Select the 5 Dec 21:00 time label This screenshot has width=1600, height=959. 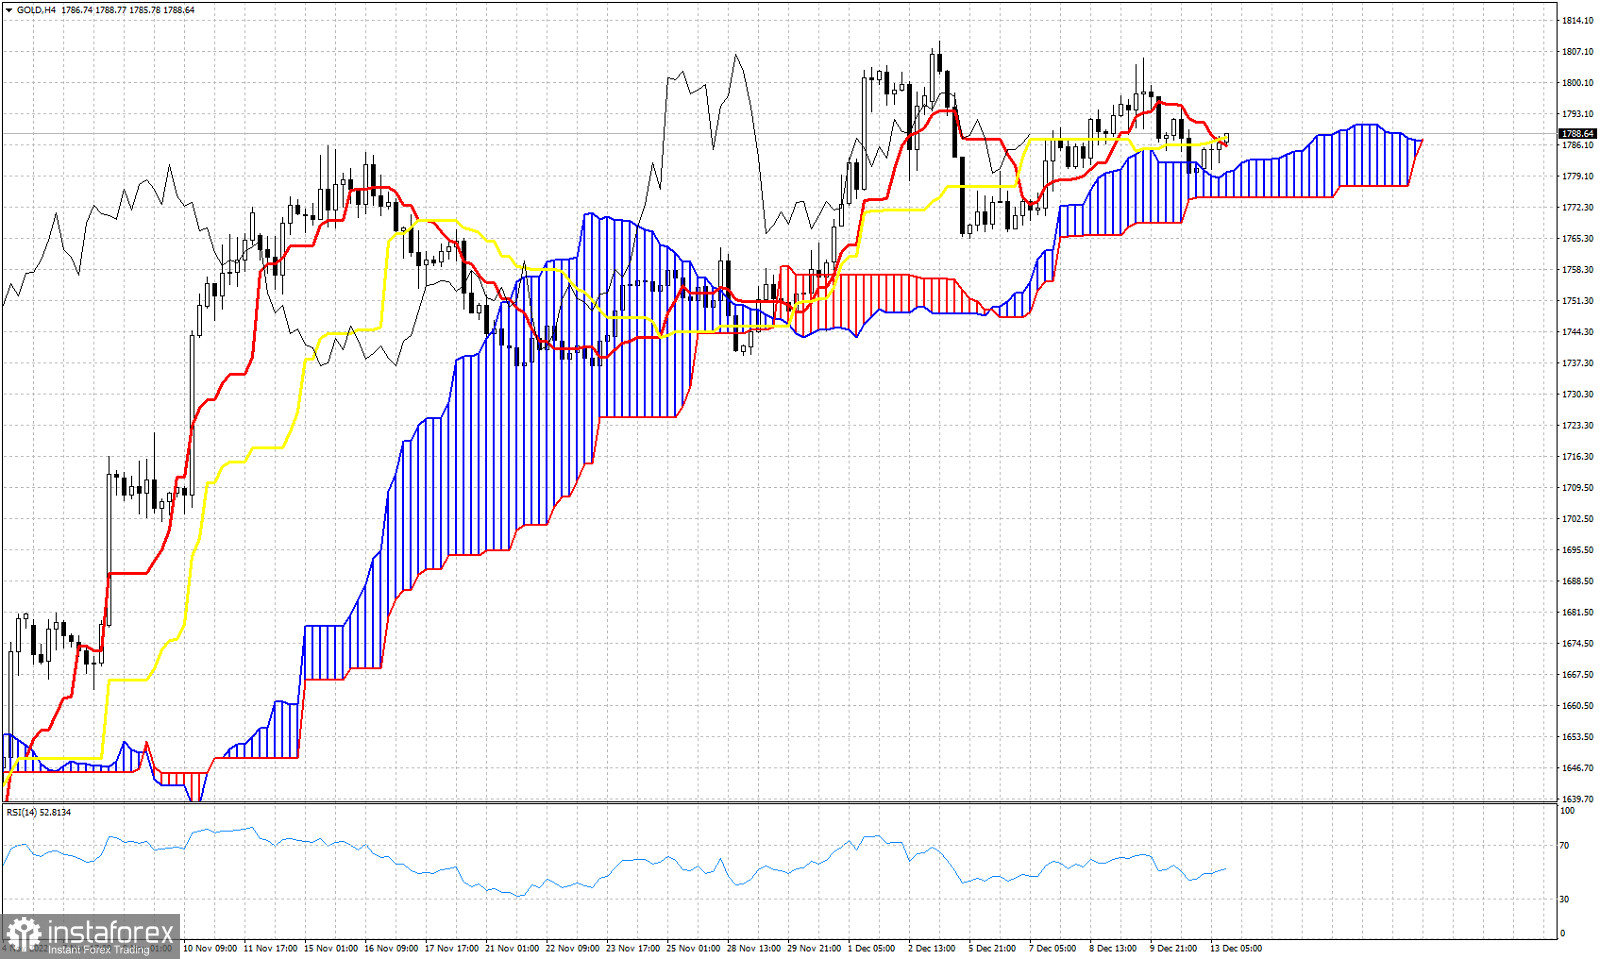(x=992, y=948)
